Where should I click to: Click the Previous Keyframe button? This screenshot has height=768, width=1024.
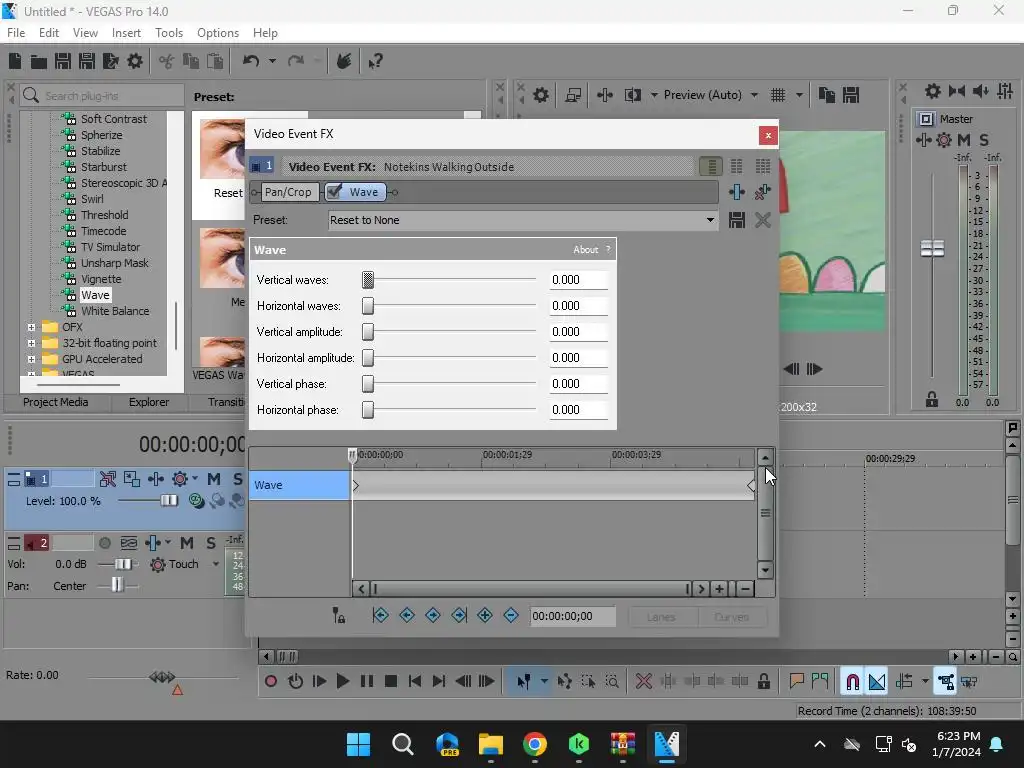click(x=407, y=615)
